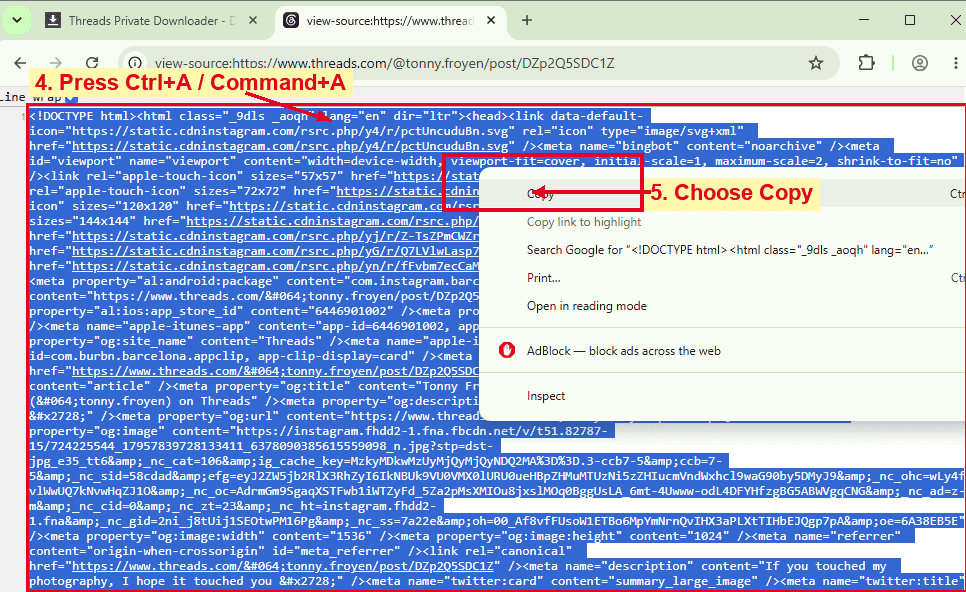
Task: Go forward to next page
Action: click(x=56, y=63)
